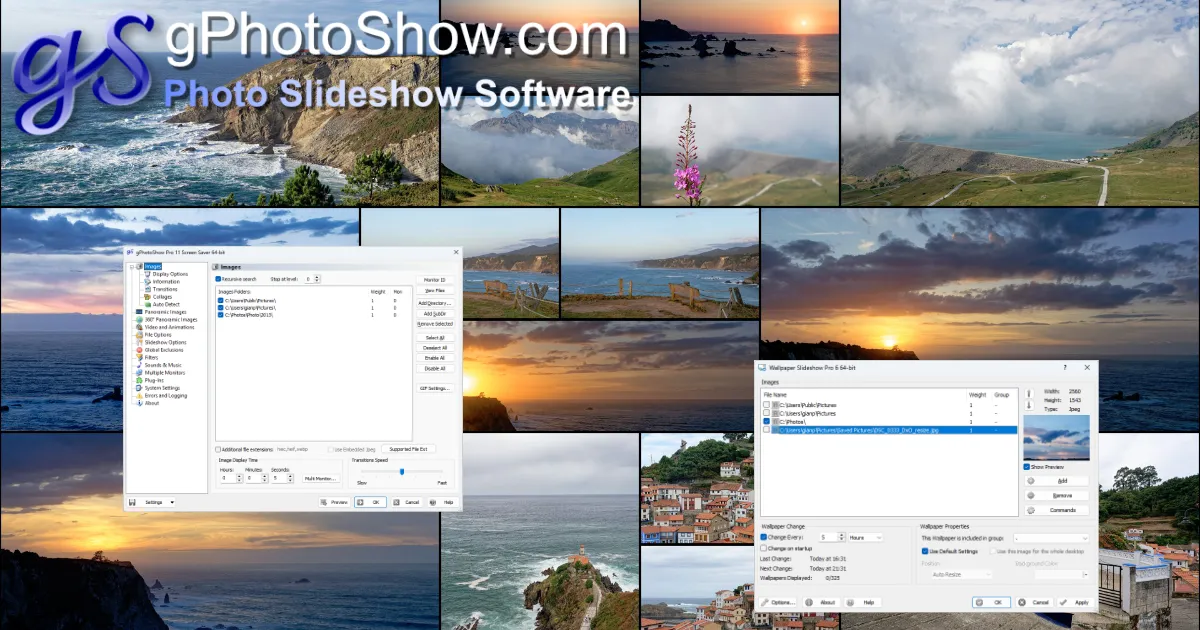Open the Filters settings page
1200x630 pixels.
[151, 357]
